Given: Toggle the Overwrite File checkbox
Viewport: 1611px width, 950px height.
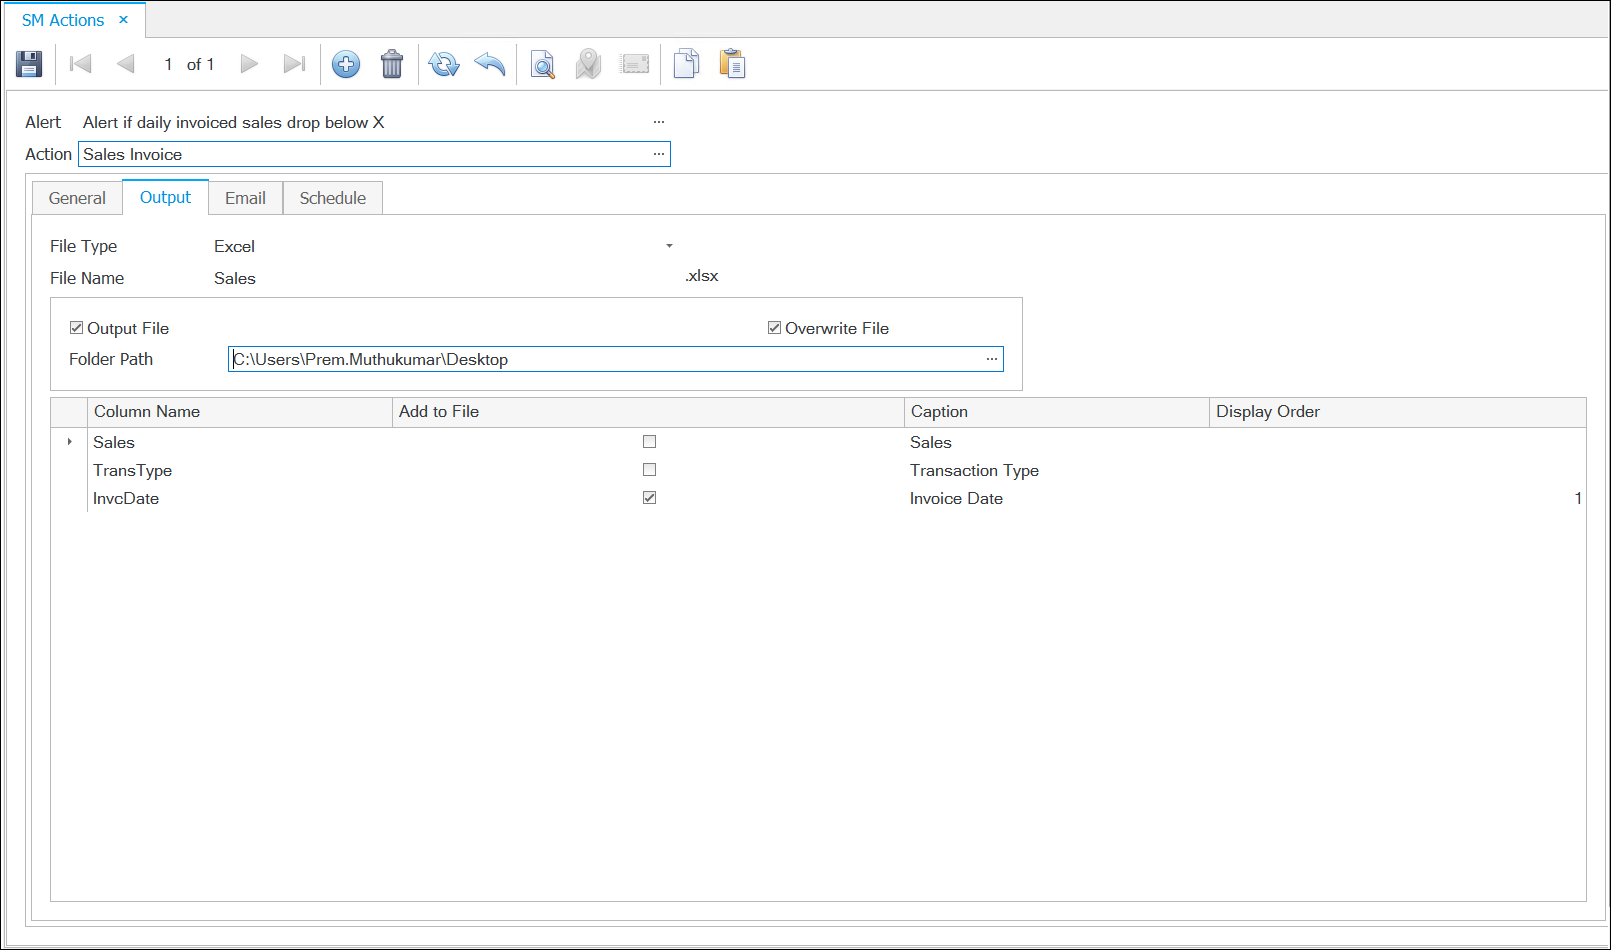Looking at the screenshot, I should (774, 328).
